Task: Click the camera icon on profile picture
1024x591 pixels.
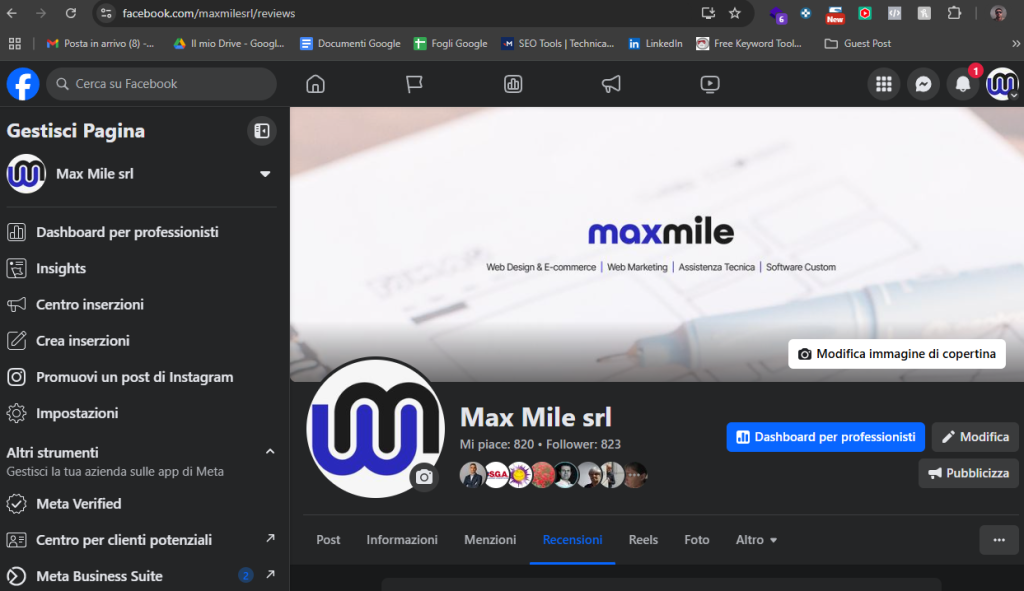Action: click(x=424, y=477)
